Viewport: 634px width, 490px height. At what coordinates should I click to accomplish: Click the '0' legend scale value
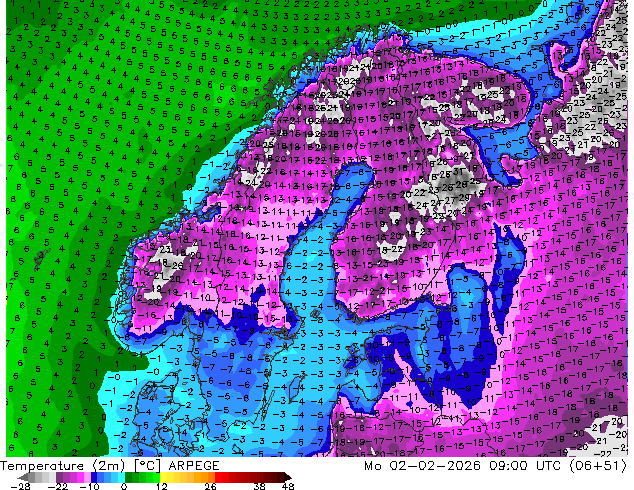[124, 486]
